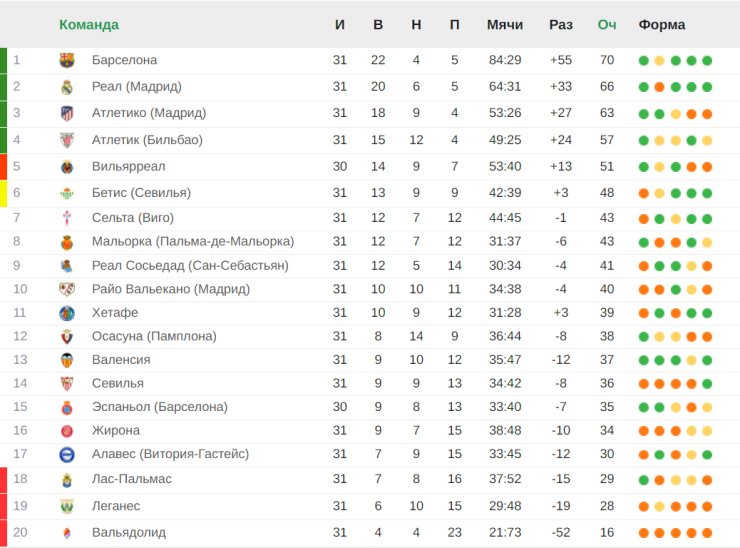740x548 pixels.
Task: Click the Villarreal yellow crest icon
Action: 67,167
